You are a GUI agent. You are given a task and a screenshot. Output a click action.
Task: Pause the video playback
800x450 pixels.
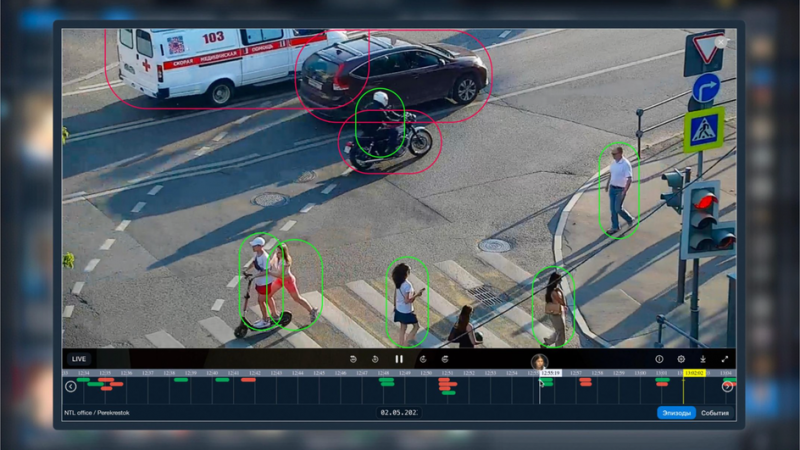pyautogui.click(x=399, y=359)
